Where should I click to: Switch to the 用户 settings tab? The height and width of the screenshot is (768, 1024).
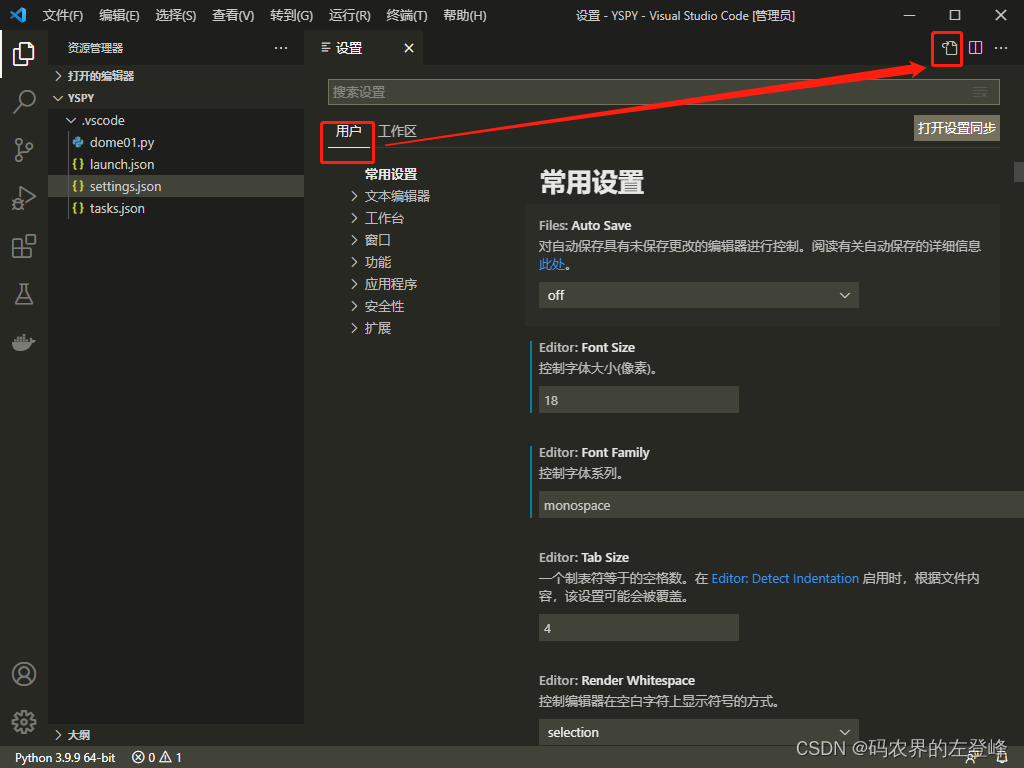pos(348,131)
